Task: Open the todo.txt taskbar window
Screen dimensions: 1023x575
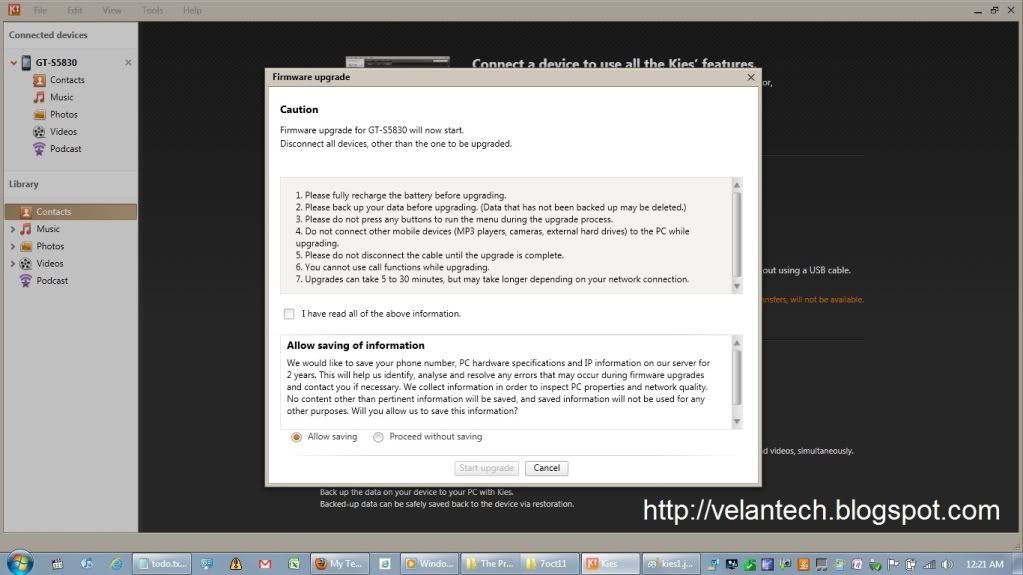Action: pos(161,564)
